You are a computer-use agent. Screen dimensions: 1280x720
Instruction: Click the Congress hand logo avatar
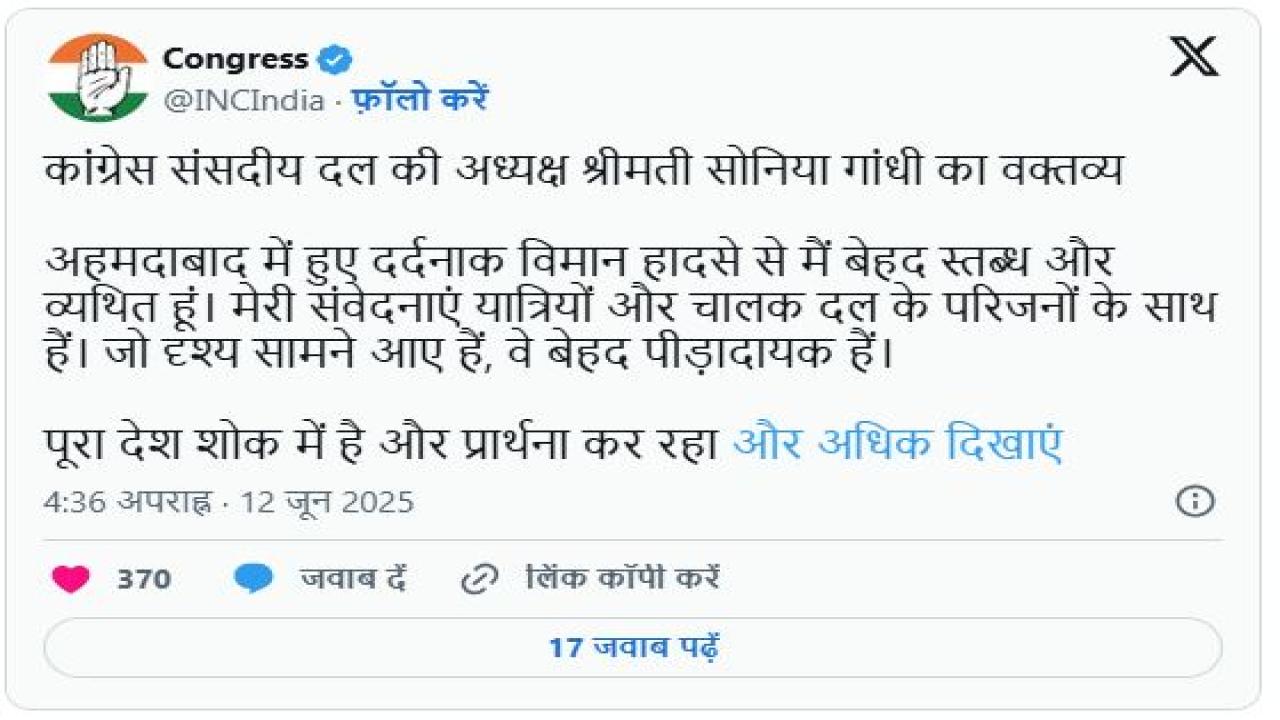[x=97, y=77]
